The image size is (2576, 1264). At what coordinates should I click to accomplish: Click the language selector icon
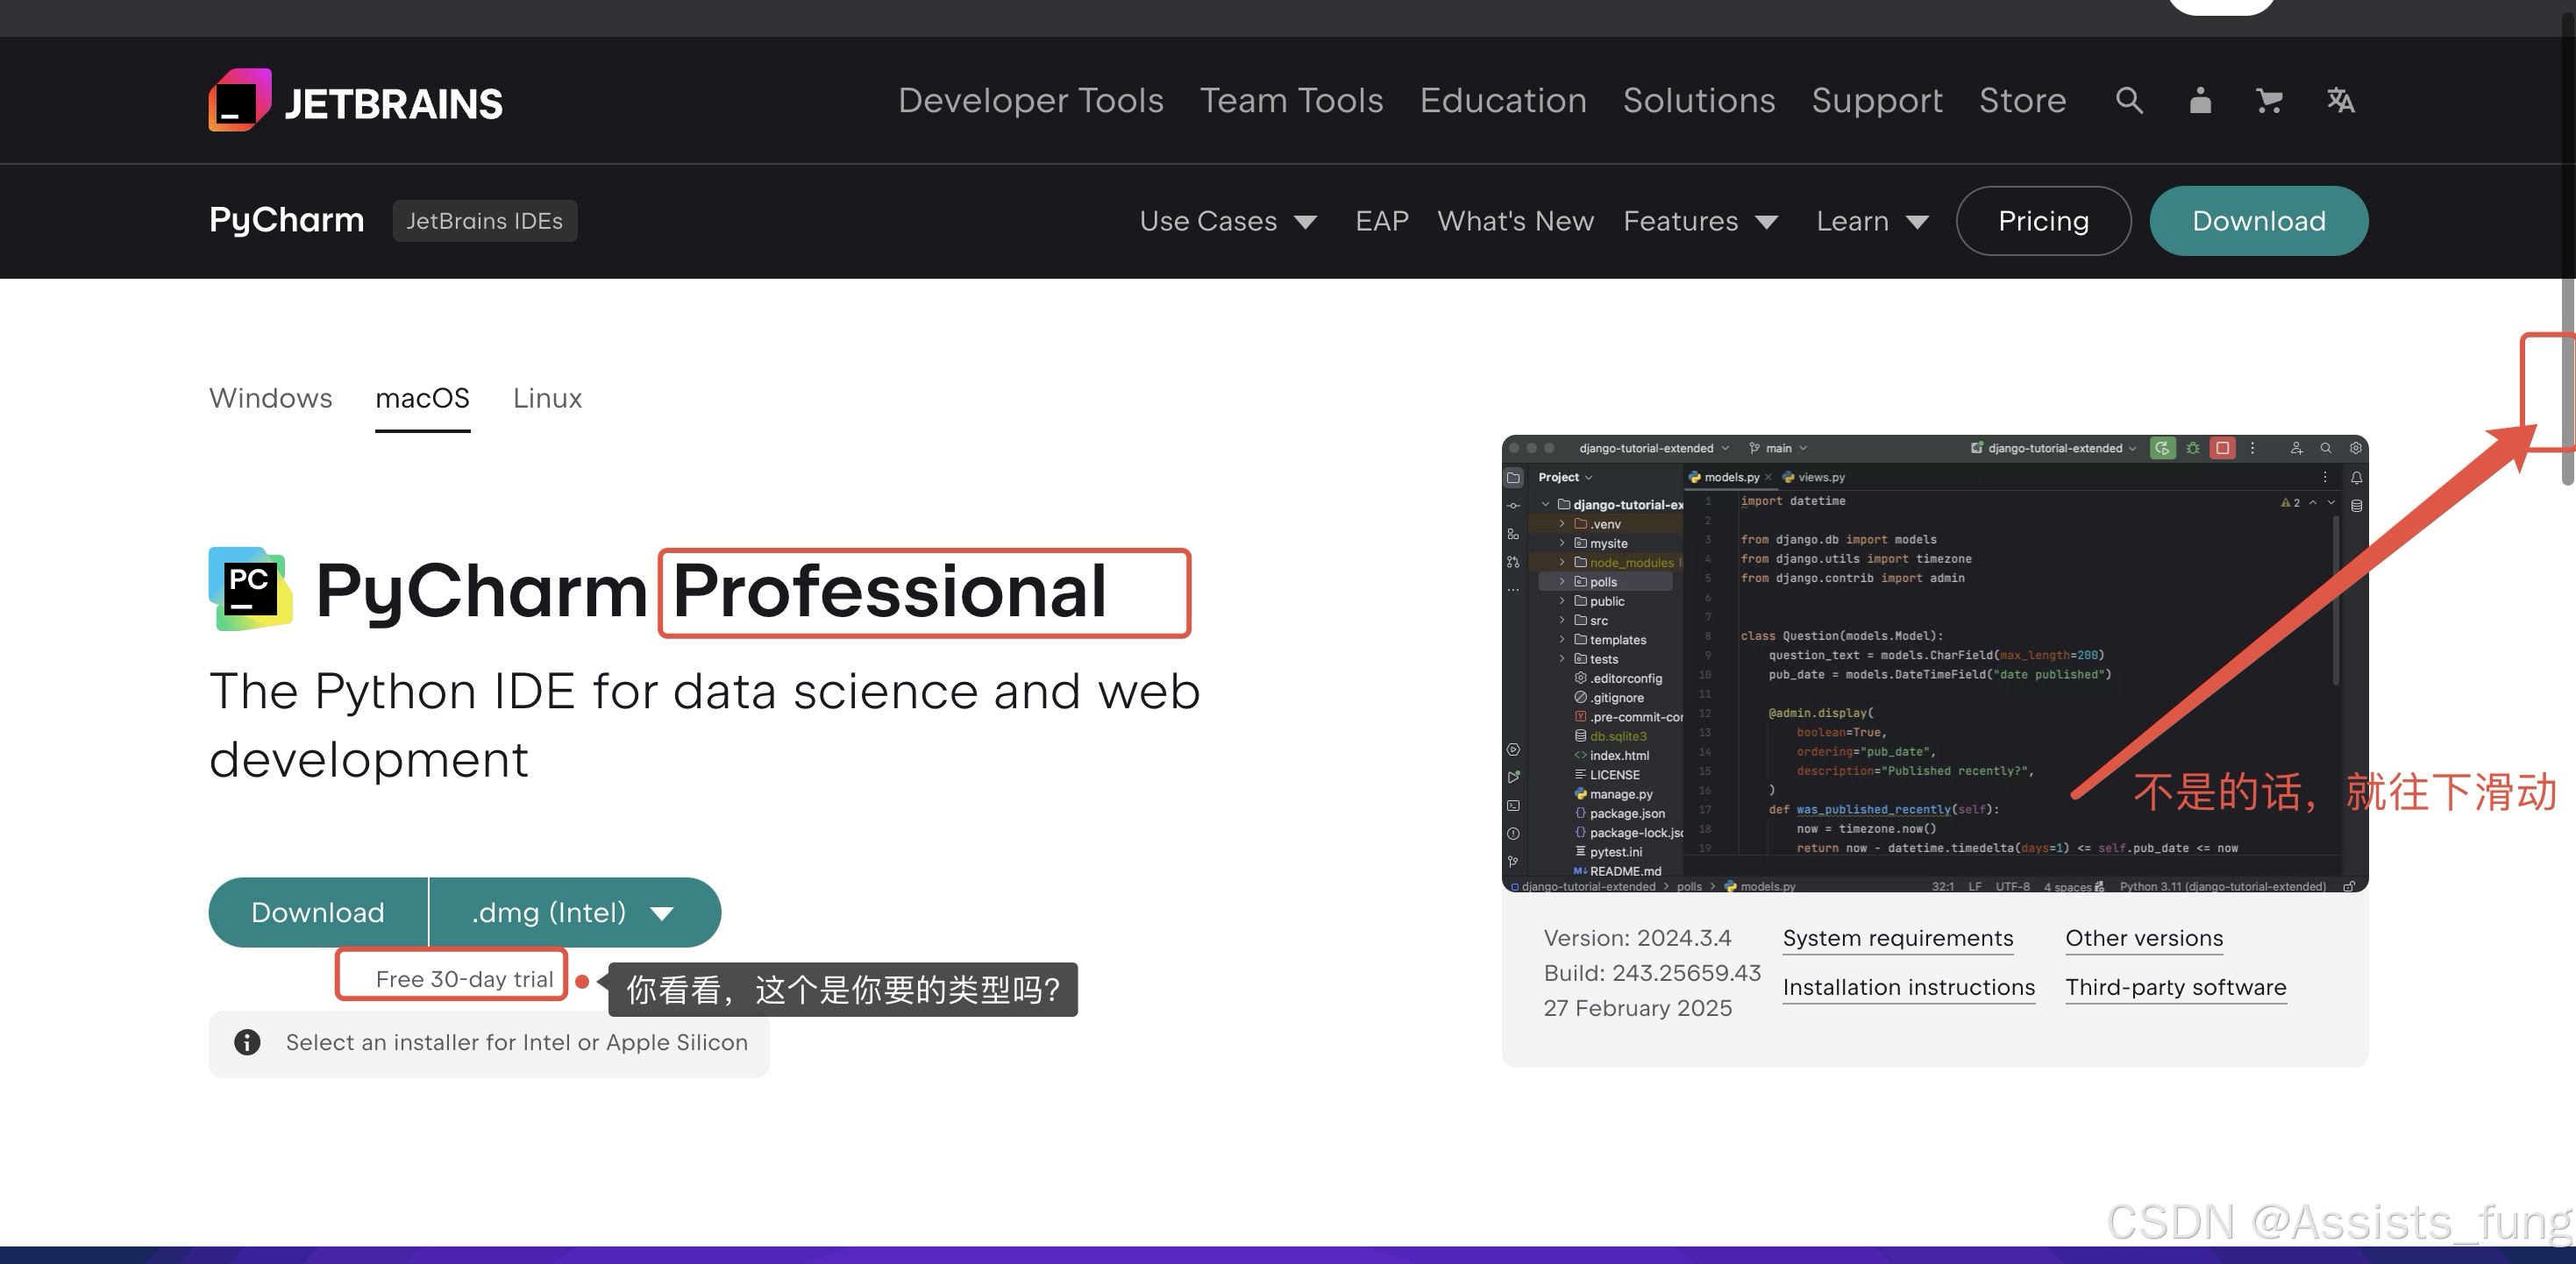[2340, 100]
